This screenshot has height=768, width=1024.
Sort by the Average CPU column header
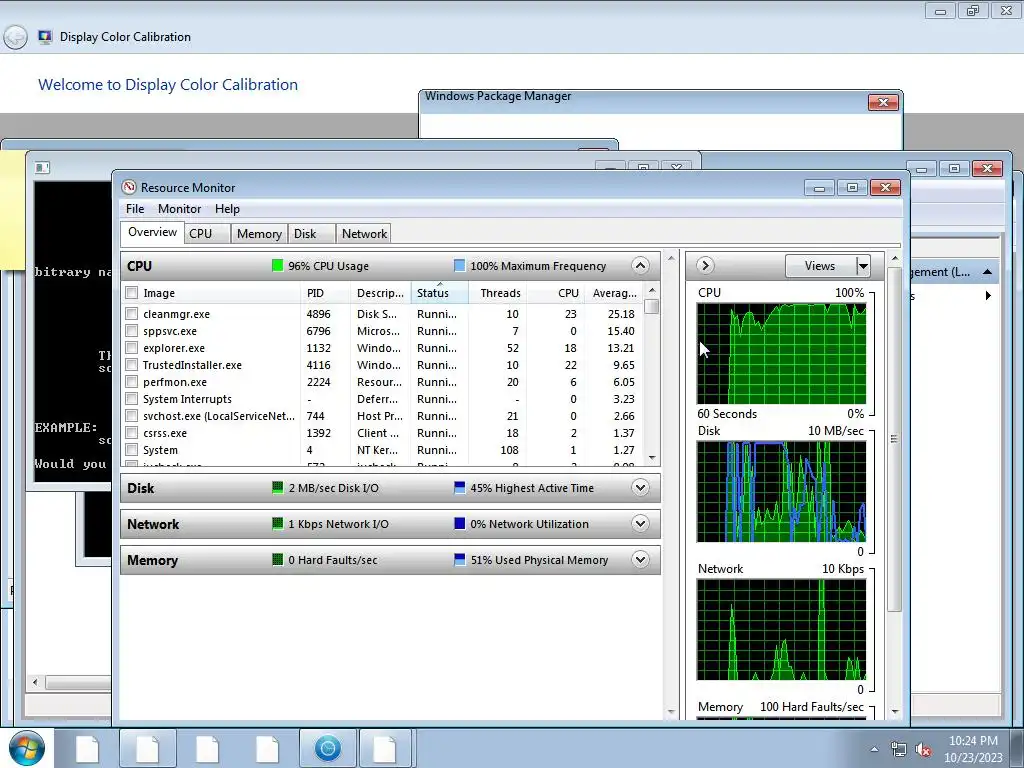[x=613, y=293]
